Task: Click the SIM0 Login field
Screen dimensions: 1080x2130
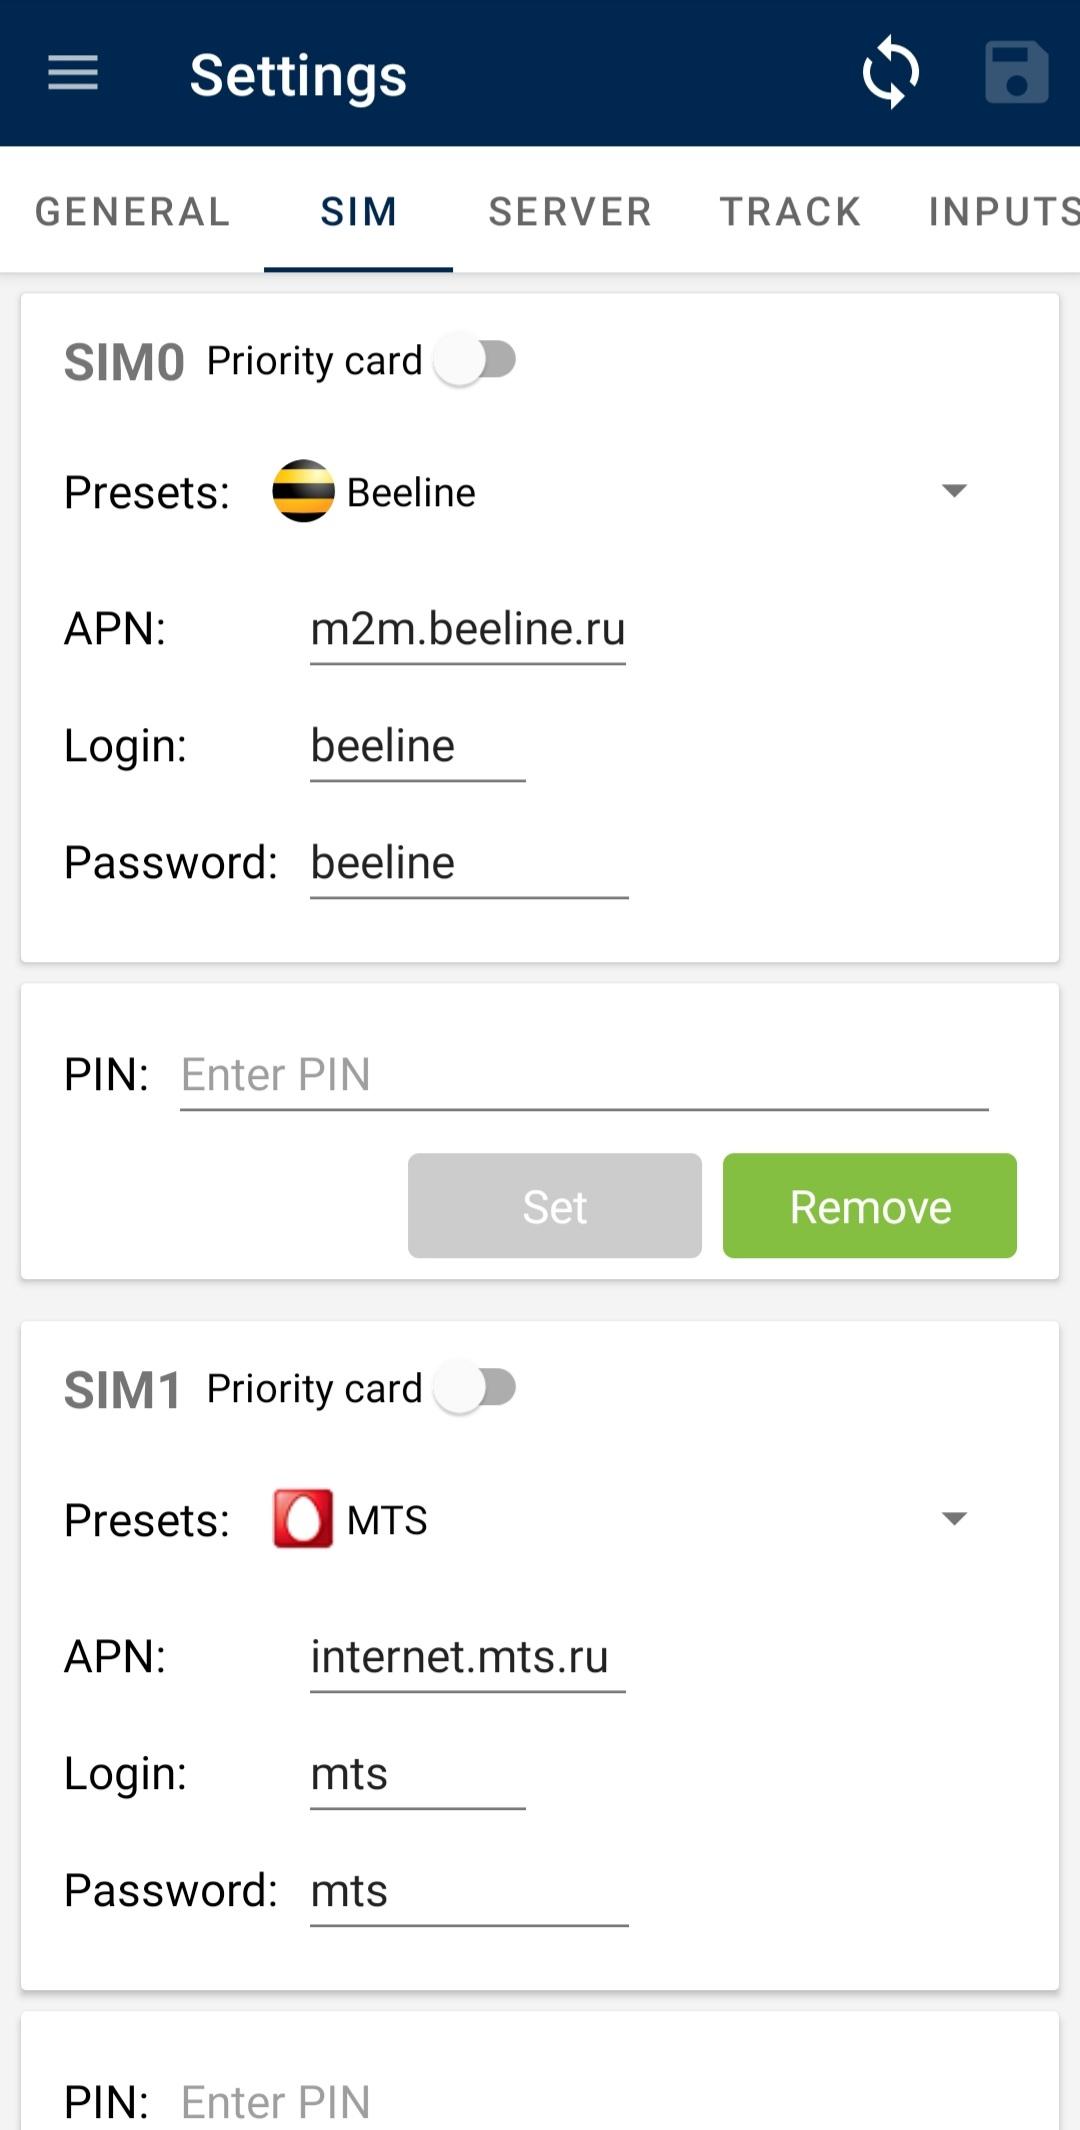Action: (x=417, y=747)
